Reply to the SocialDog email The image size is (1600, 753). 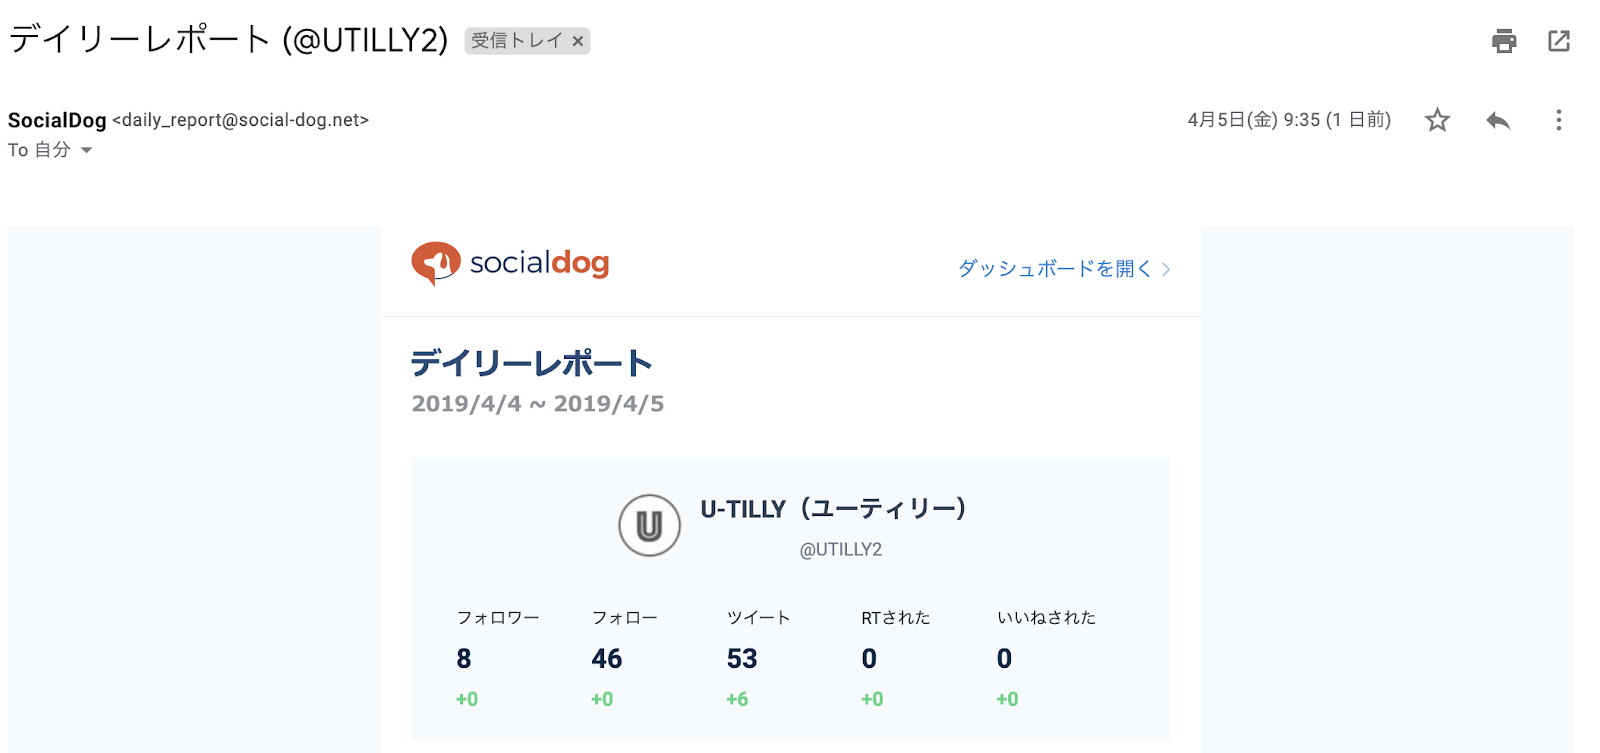click(x=1497, y=120)
